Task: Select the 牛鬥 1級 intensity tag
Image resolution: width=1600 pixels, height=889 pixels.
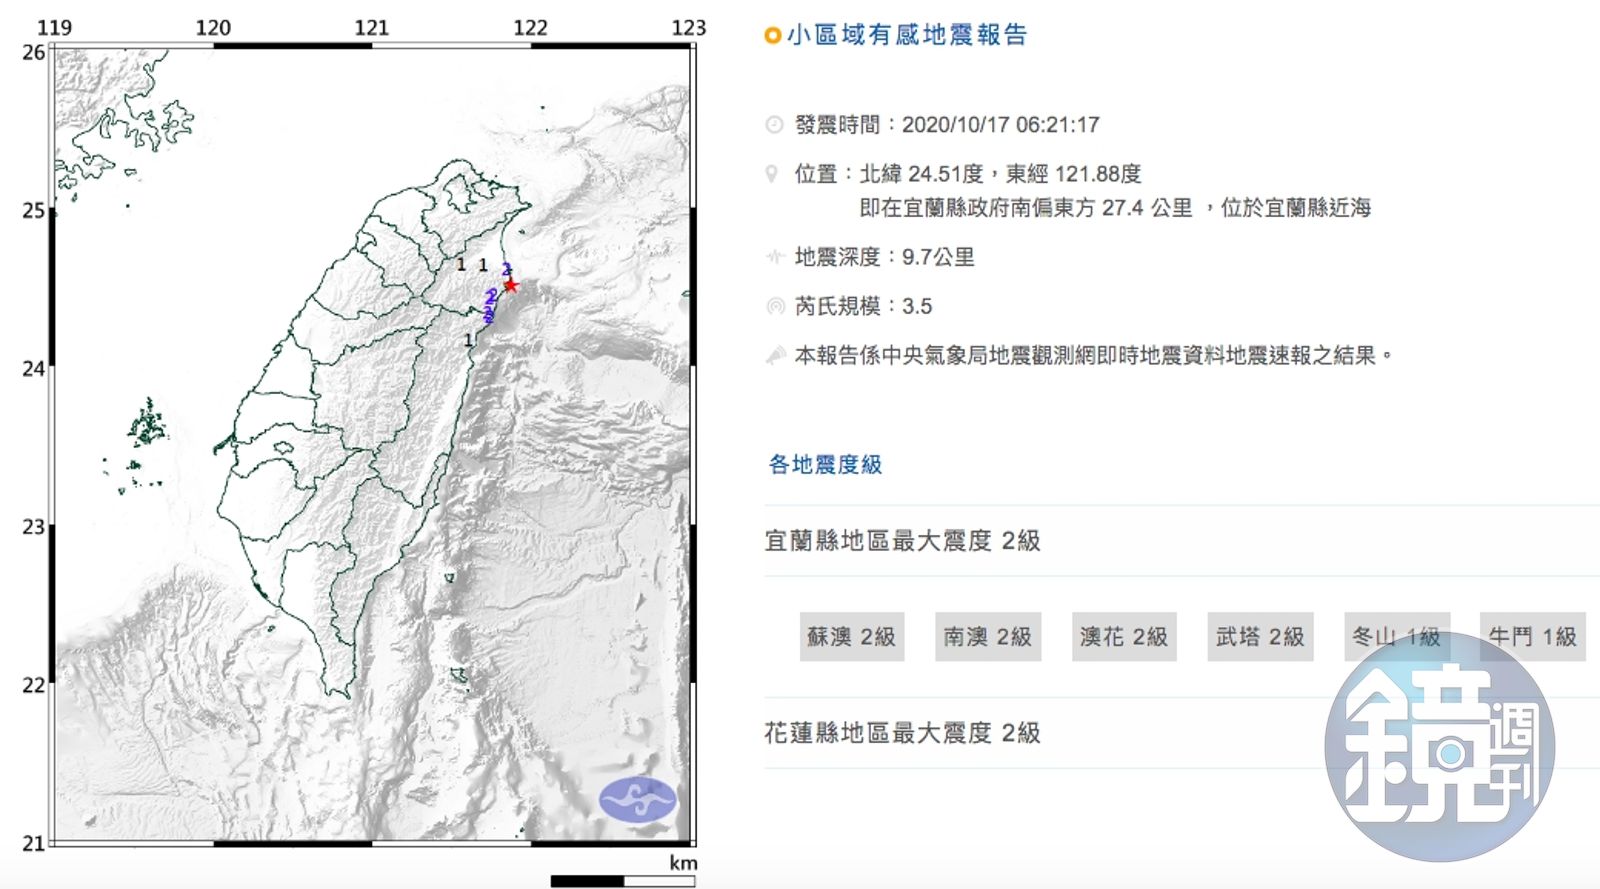Action: pyautogui.click(x=1531, y=636)
